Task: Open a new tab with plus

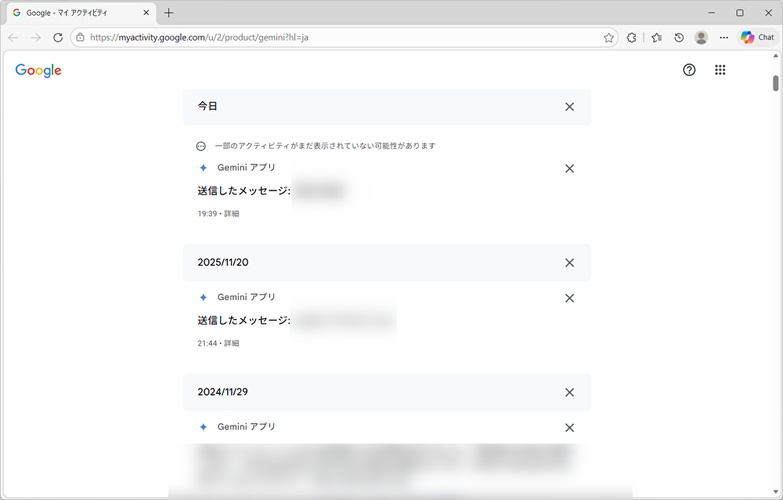Action: pyautogui.click(x=169, y=13)
